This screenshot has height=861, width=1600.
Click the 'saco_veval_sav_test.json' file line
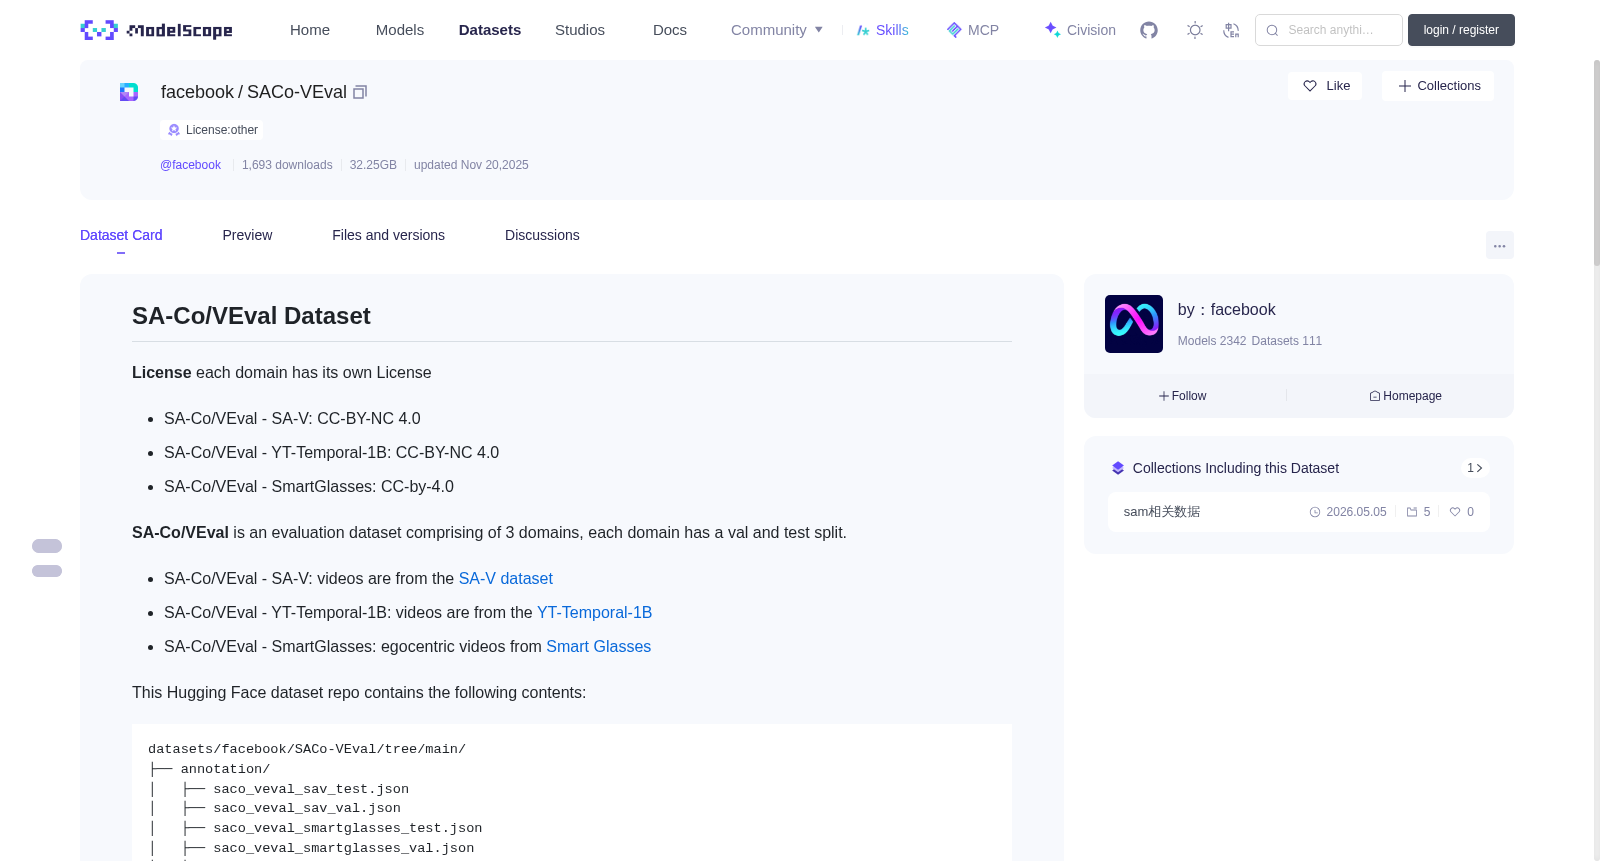click(x=311, y=789)
